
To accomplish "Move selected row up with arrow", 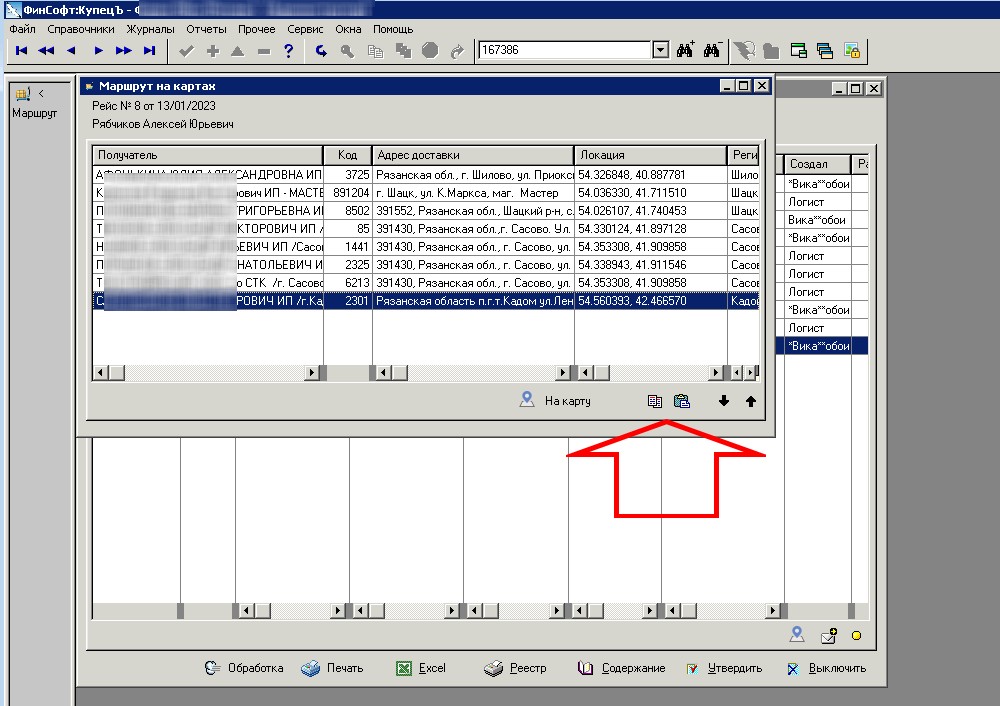I will [x=751, y=401].
